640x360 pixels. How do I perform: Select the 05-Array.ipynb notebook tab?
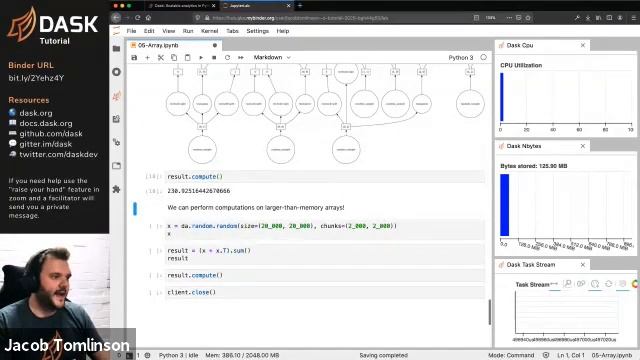coord(174,45)
